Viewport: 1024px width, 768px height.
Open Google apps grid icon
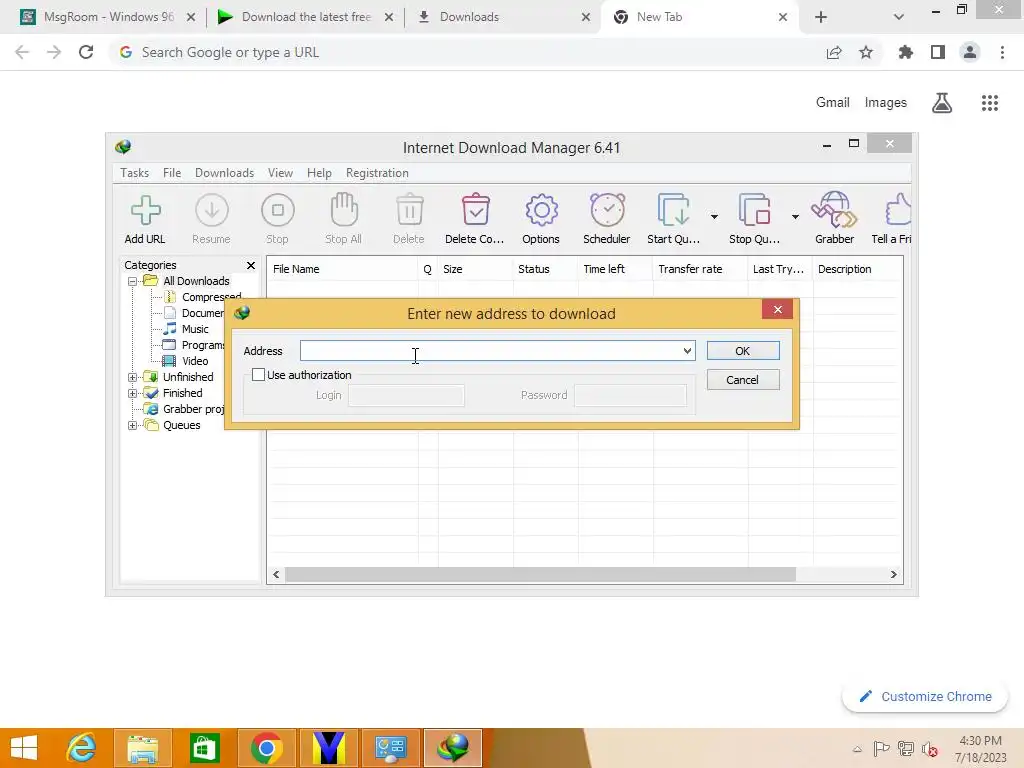990,103
